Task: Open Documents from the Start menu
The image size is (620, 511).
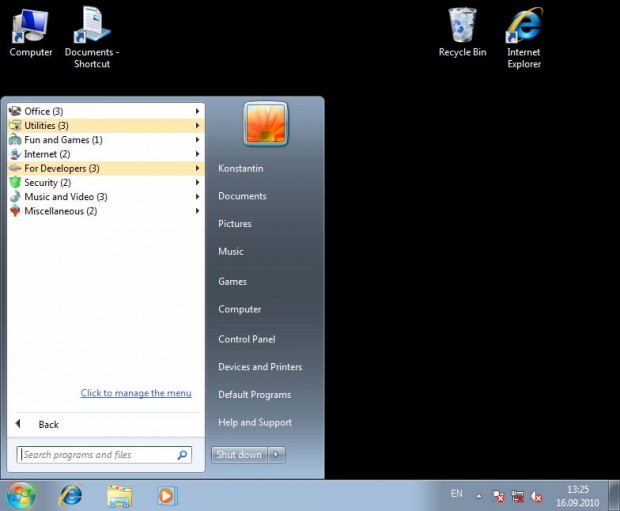Action: (x=242, y=196)
